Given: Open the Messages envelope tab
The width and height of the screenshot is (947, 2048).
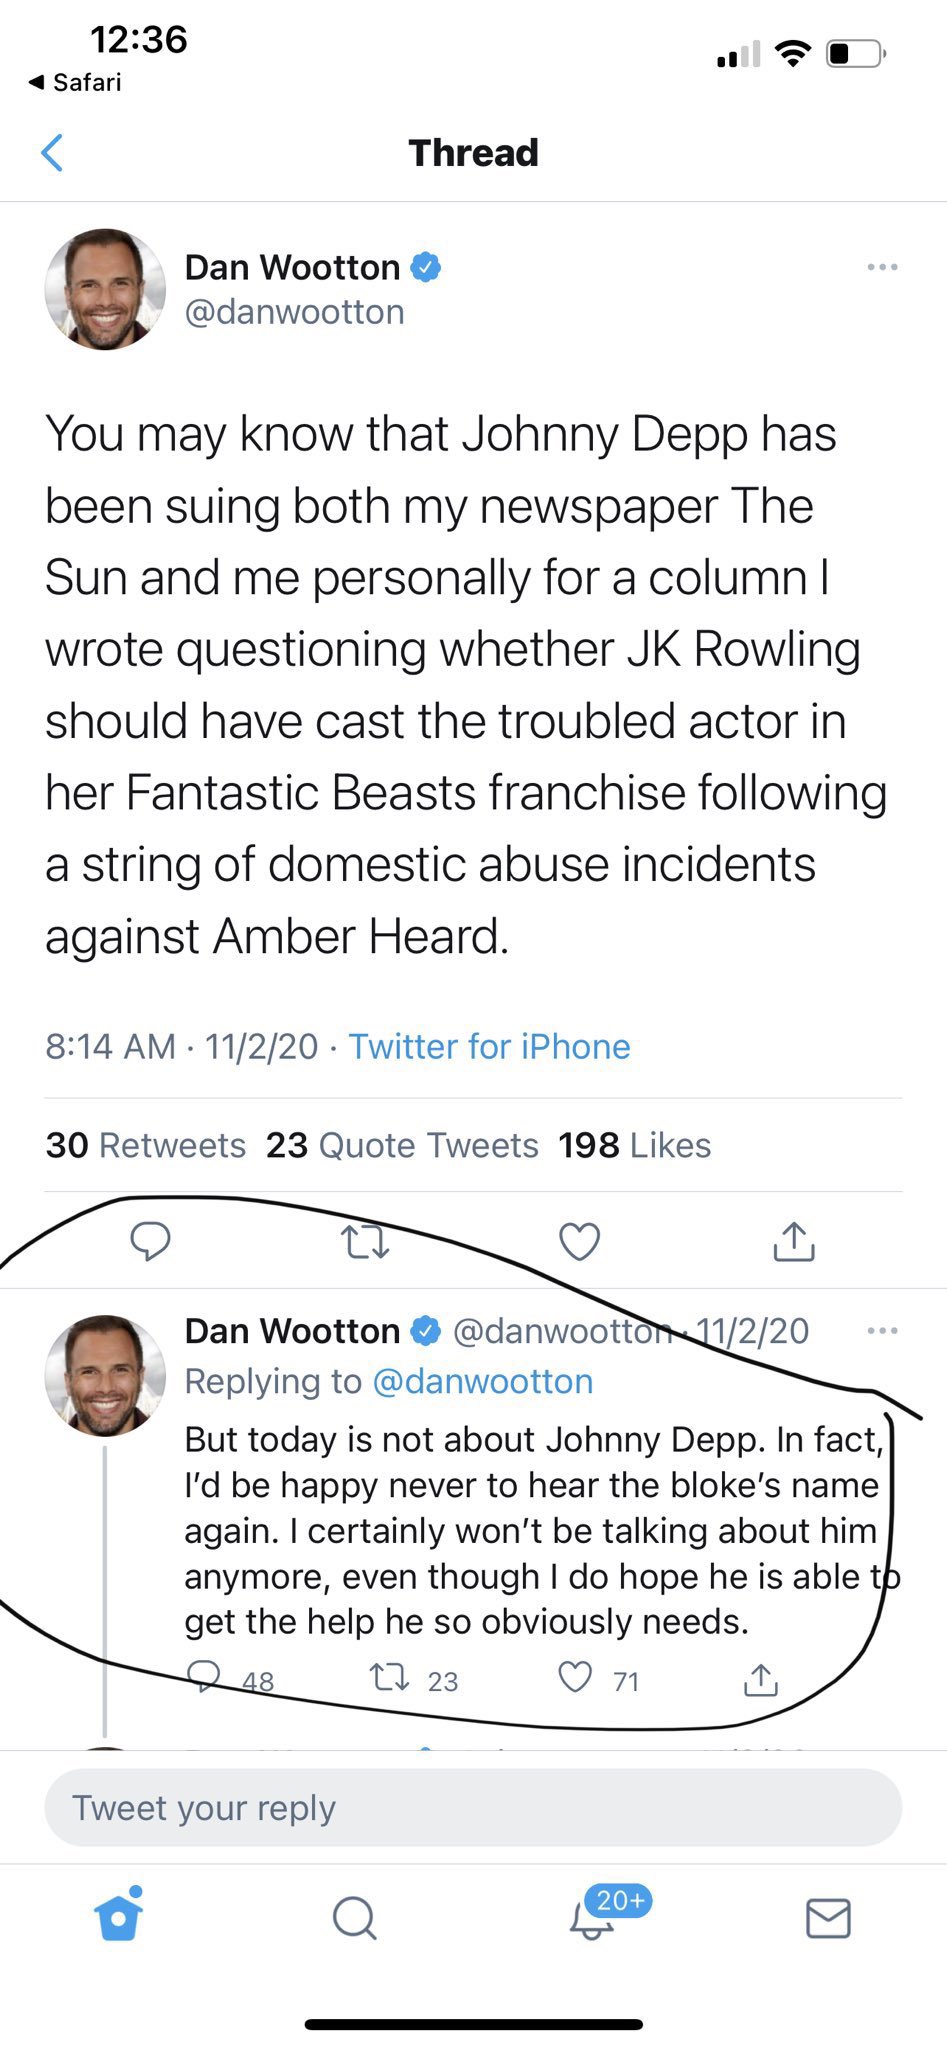Looking at the screenshot, I should 828,1918.
